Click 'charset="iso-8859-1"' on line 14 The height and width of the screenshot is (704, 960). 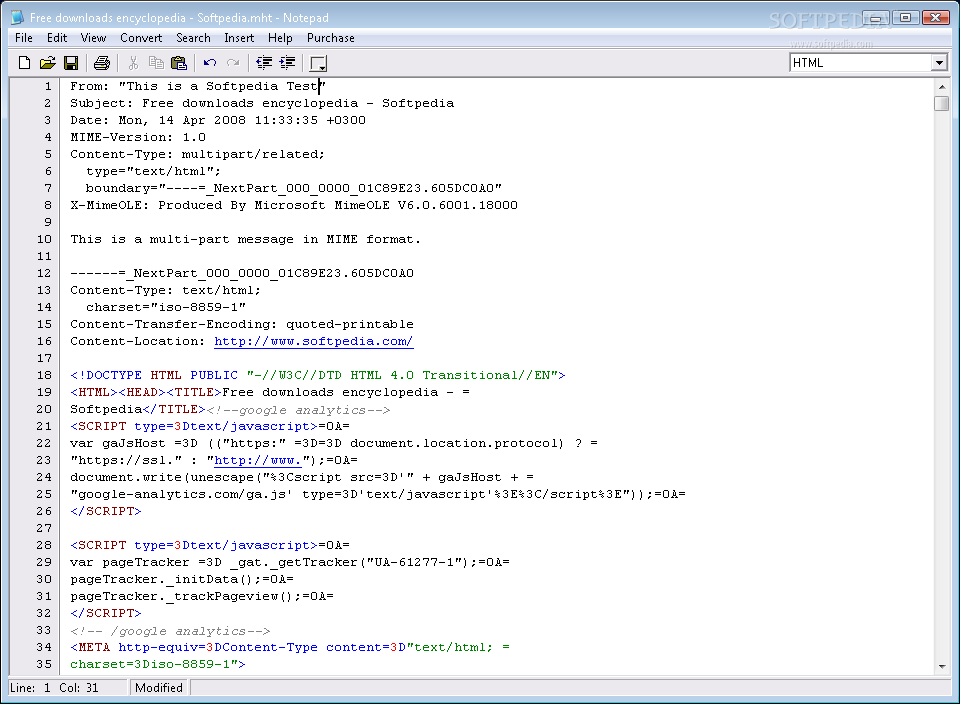pos(166,307)
